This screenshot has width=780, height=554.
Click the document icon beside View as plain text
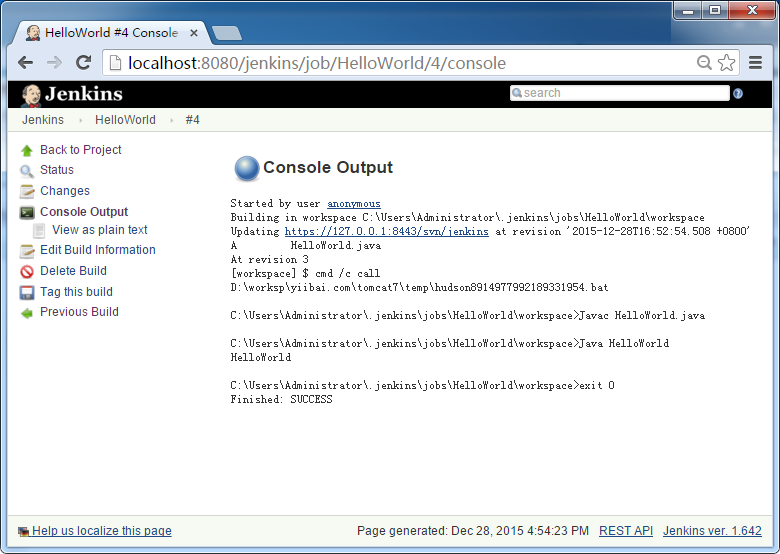click(39, 231)
